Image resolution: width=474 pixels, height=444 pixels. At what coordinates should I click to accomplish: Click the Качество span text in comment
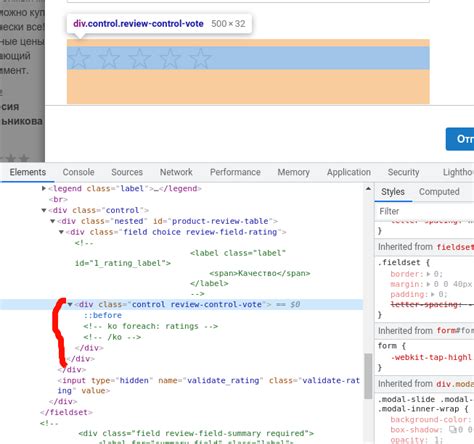(x=260, y=273)
